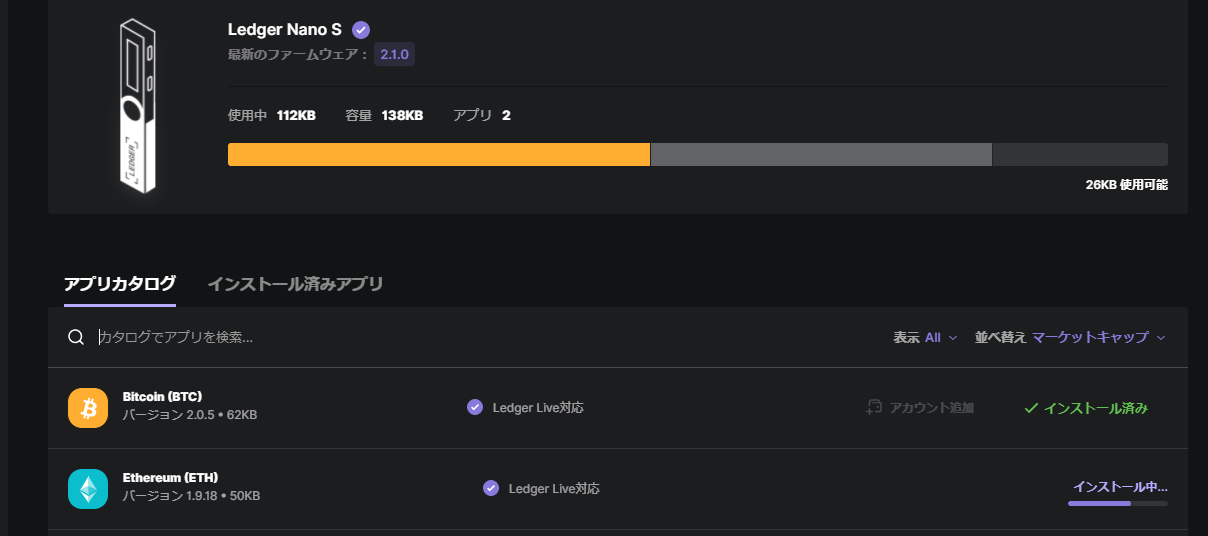Click the バージョン 1.9.18 • 50KB text
Image resolution: width=1208 pixels, height=536 pixels.
point(192,495)
